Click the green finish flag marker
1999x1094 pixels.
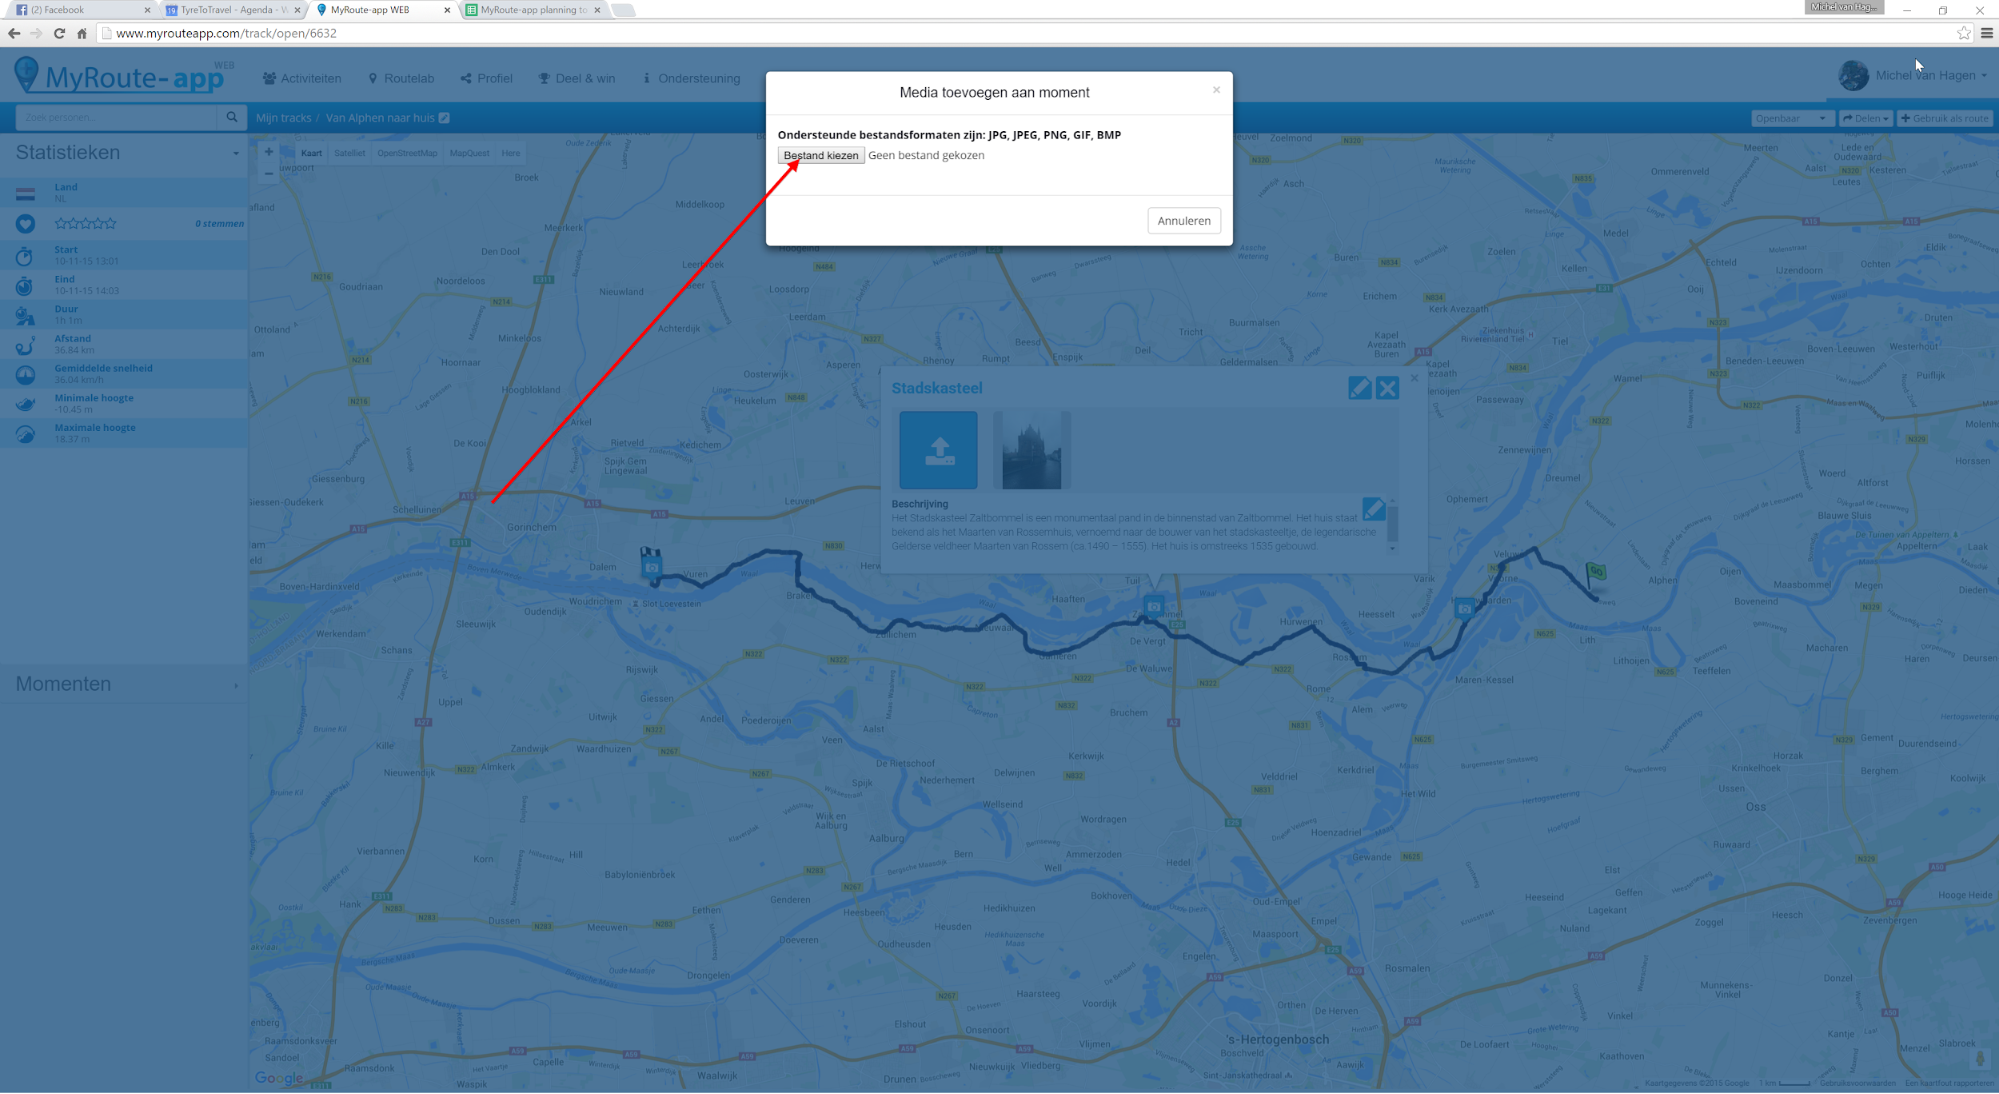pos(1596,573)
